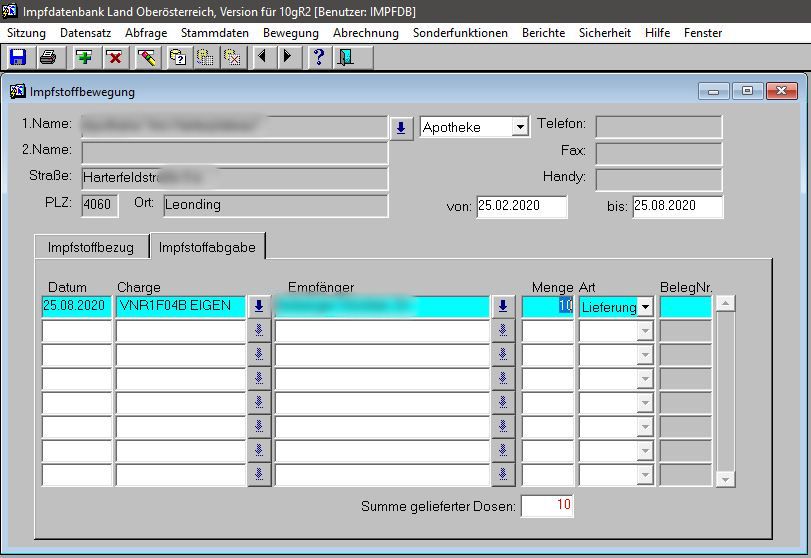Open help via blue question mark icon
The image size is (811, 558).
click(x=319, y=57)
